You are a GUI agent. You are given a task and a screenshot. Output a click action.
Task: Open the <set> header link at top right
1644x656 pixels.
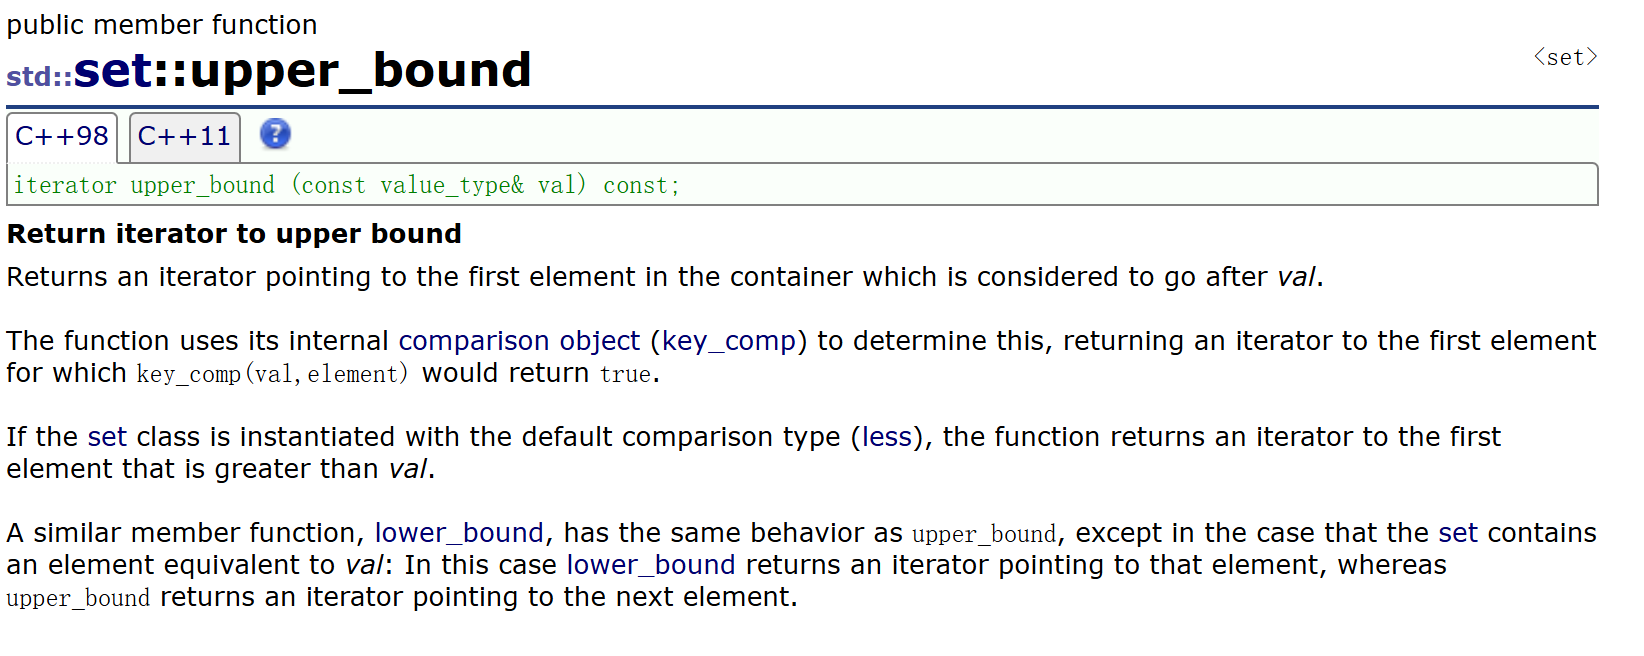point(1565,58)
